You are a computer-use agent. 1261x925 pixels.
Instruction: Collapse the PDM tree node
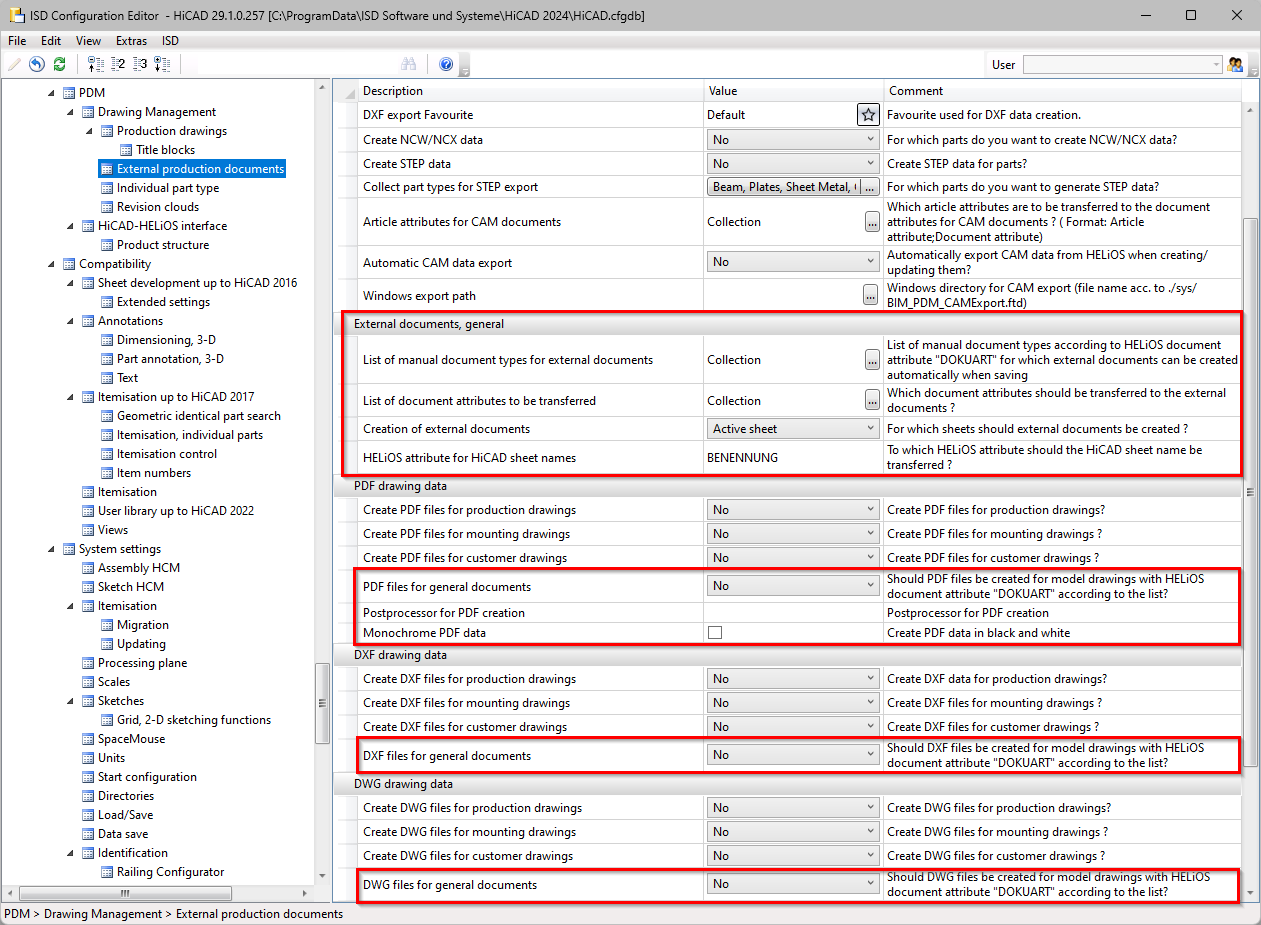click(x=51, y=93)
